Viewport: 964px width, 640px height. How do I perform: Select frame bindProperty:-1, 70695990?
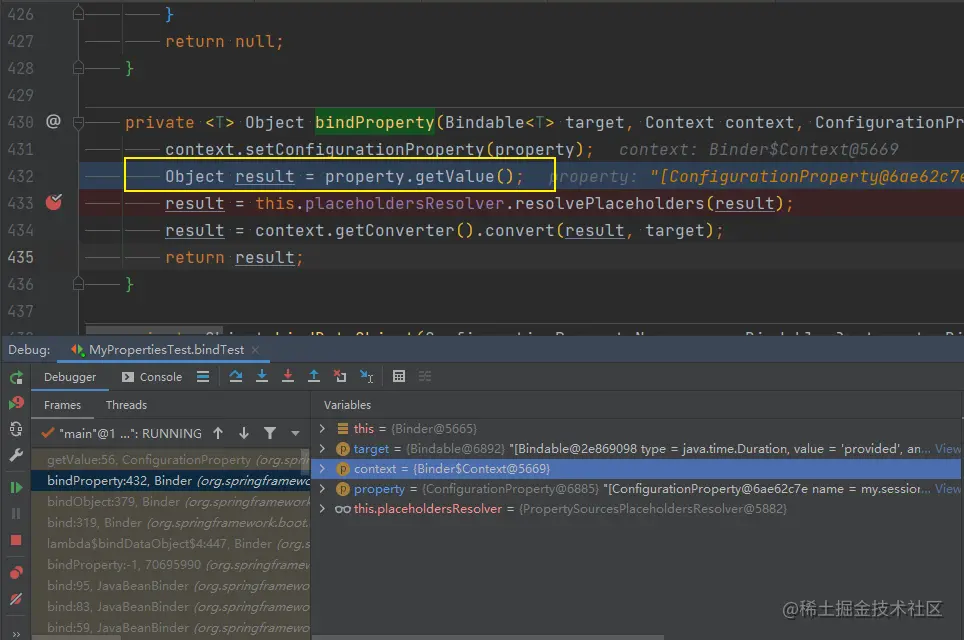click(171, 564)
